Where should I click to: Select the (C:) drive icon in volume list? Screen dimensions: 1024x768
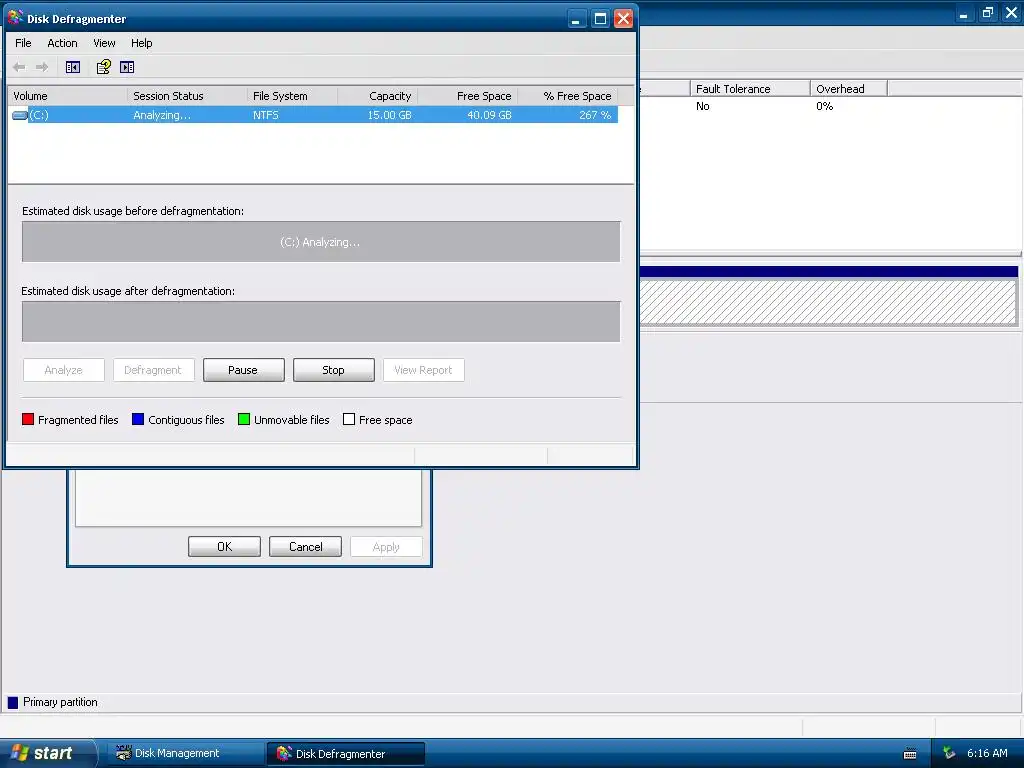point(20,116)
